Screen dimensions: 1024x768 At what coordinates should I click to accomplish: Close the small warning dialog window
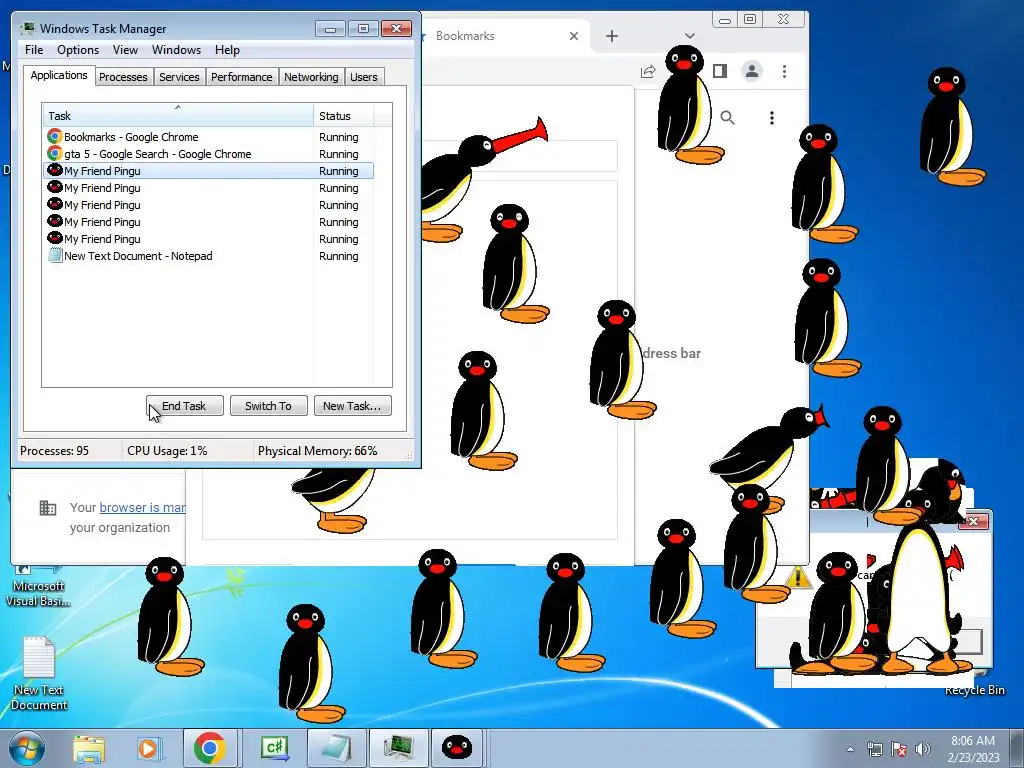click(x=973, y=521)
